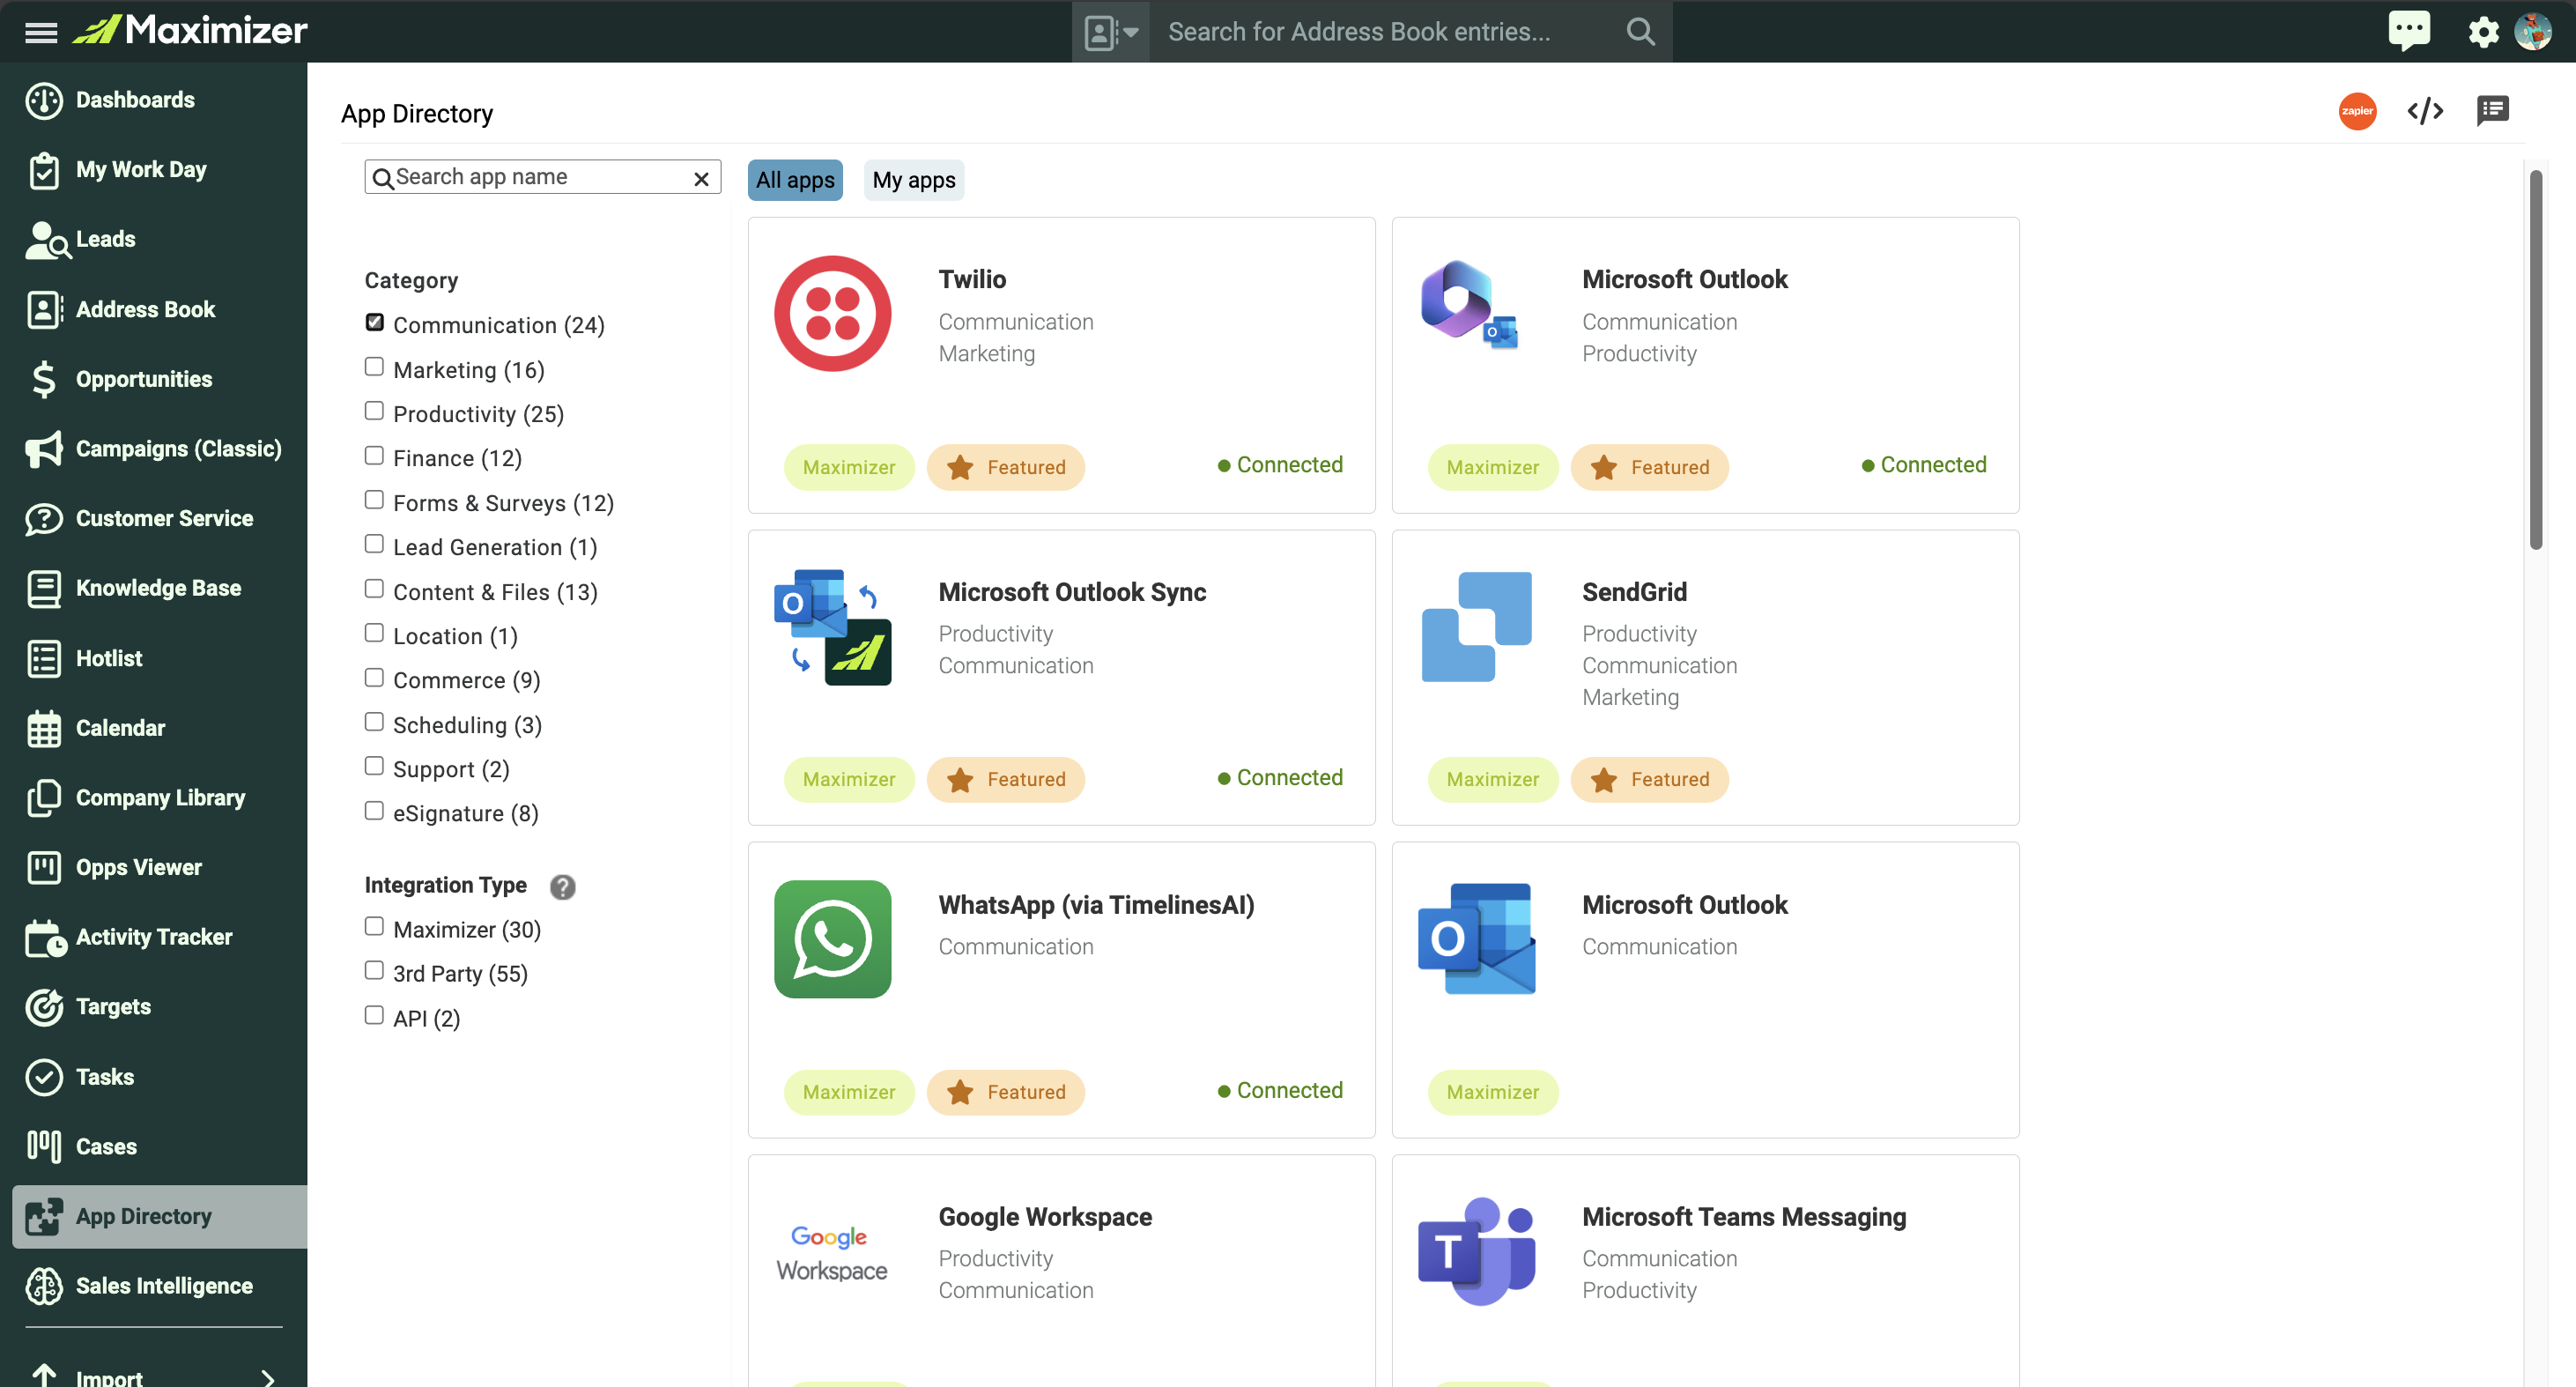Check the Finance category filter
The width and height of the screenshot is (2576, 1387).
pos(374,455)
